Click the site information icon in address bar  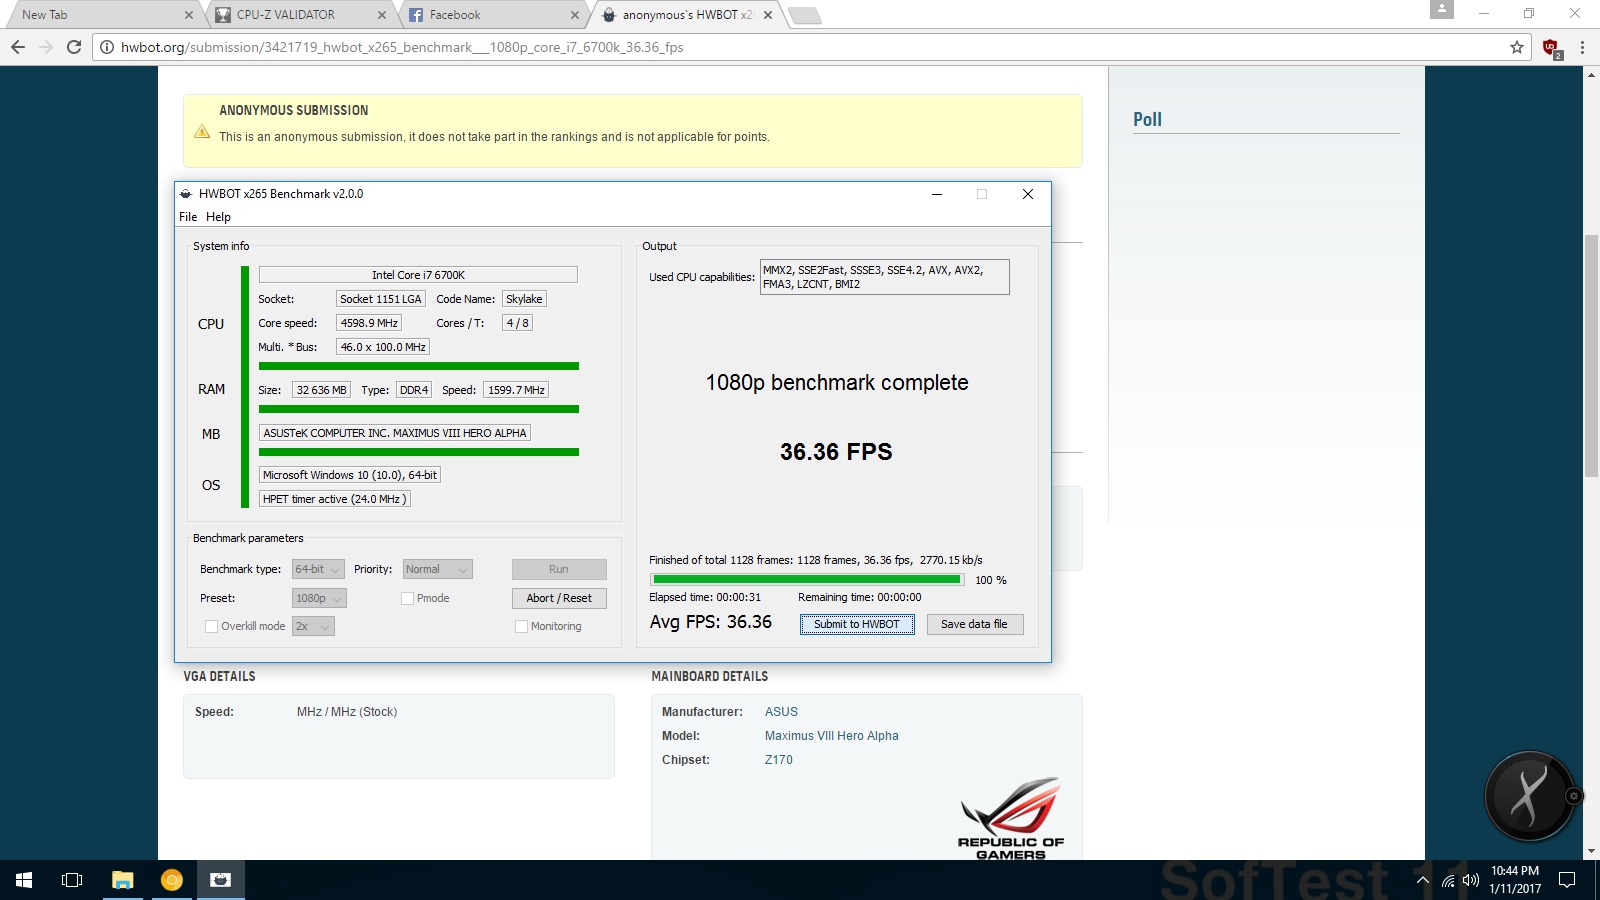pos(107,47)
